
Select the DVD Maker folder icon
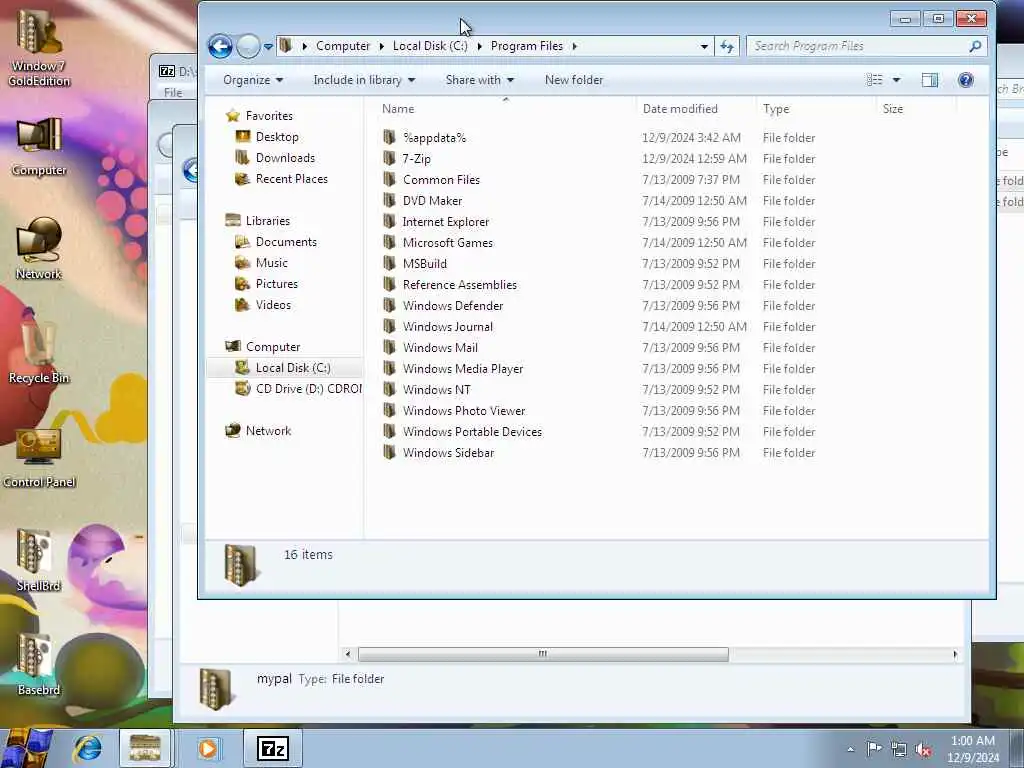(389, 200)
